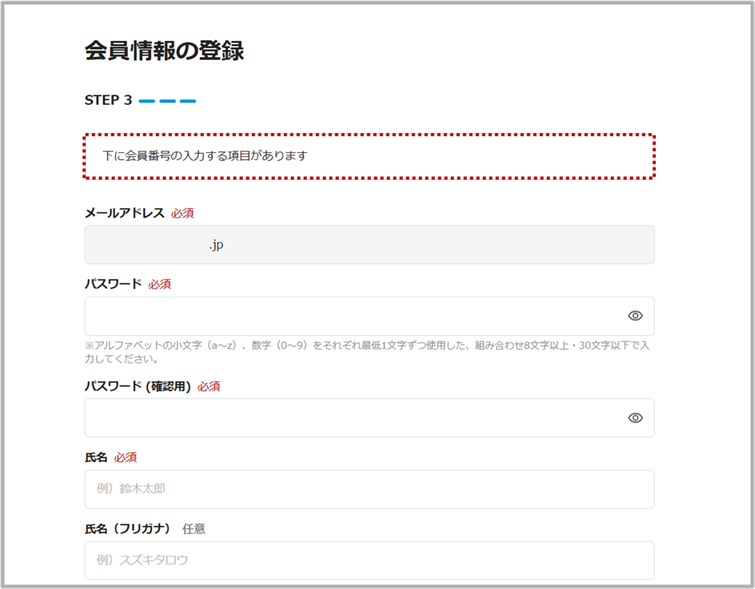The width and height of the screenshot is (755, 589).
Task: Click the メールアドレス label
Action: (125, 213)
